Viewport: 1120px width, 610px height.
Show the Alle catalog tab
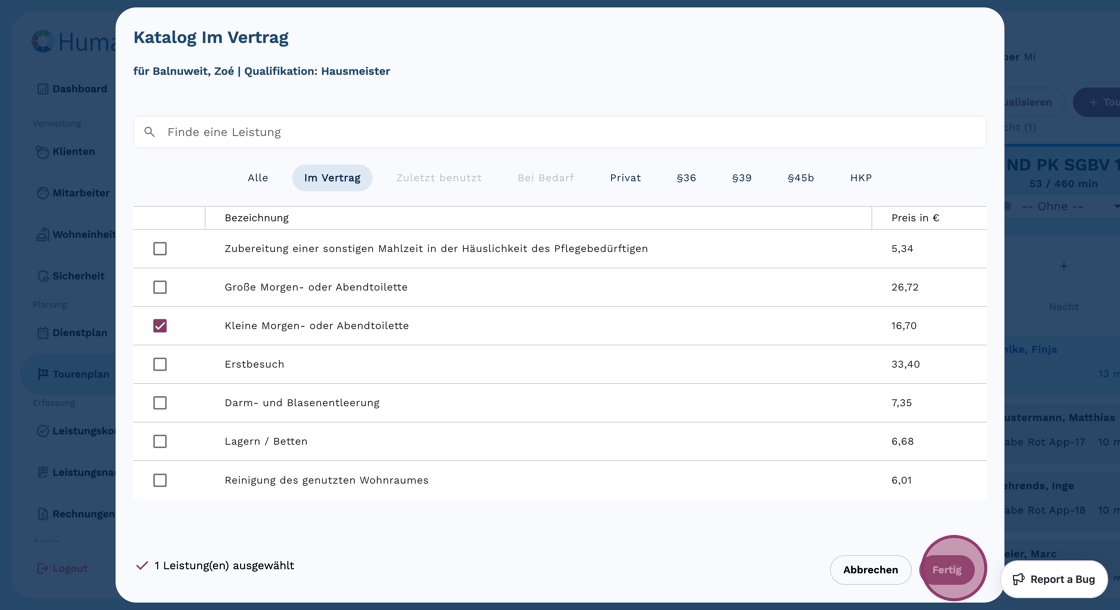click(x=258, y=178)
